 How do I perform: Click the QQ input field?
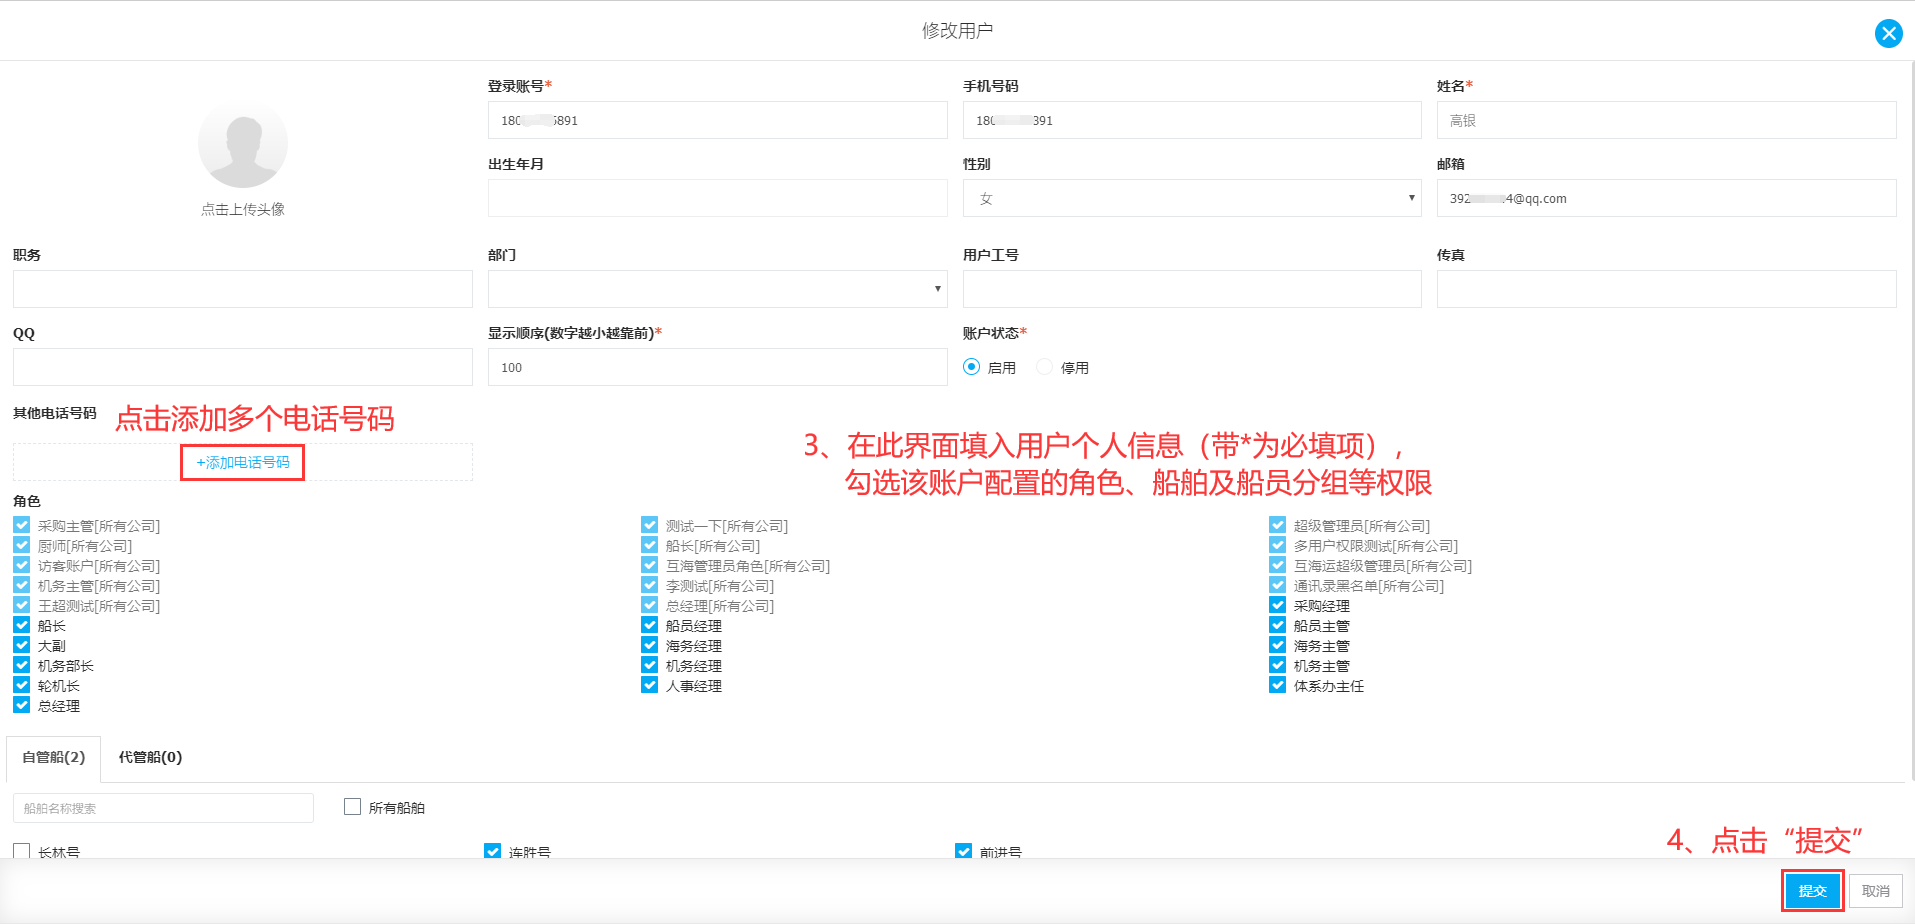(x=243, y=367)
